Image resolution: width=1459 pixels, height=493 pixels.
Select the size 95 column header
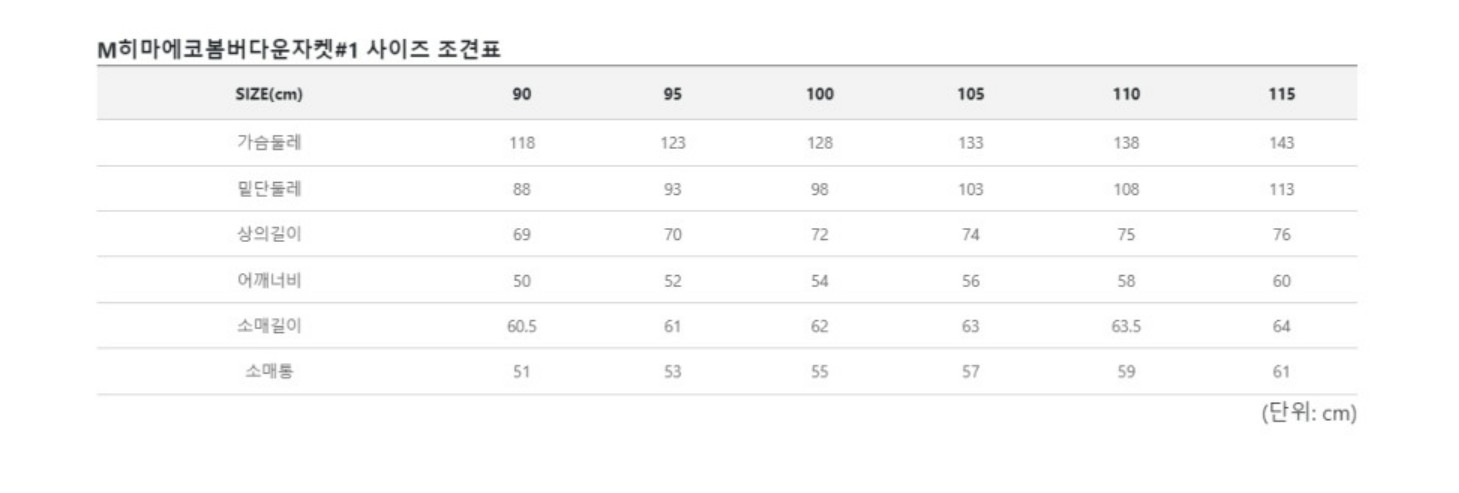tap(672, 94)
